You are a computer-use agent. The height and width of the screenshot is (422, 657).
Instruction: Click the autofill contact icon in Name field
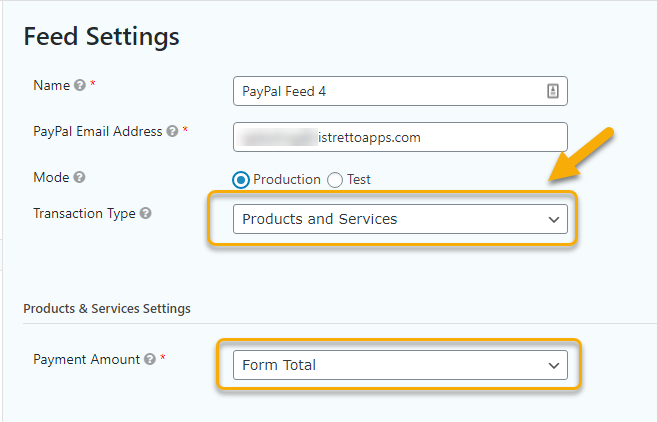pos(553,91)
